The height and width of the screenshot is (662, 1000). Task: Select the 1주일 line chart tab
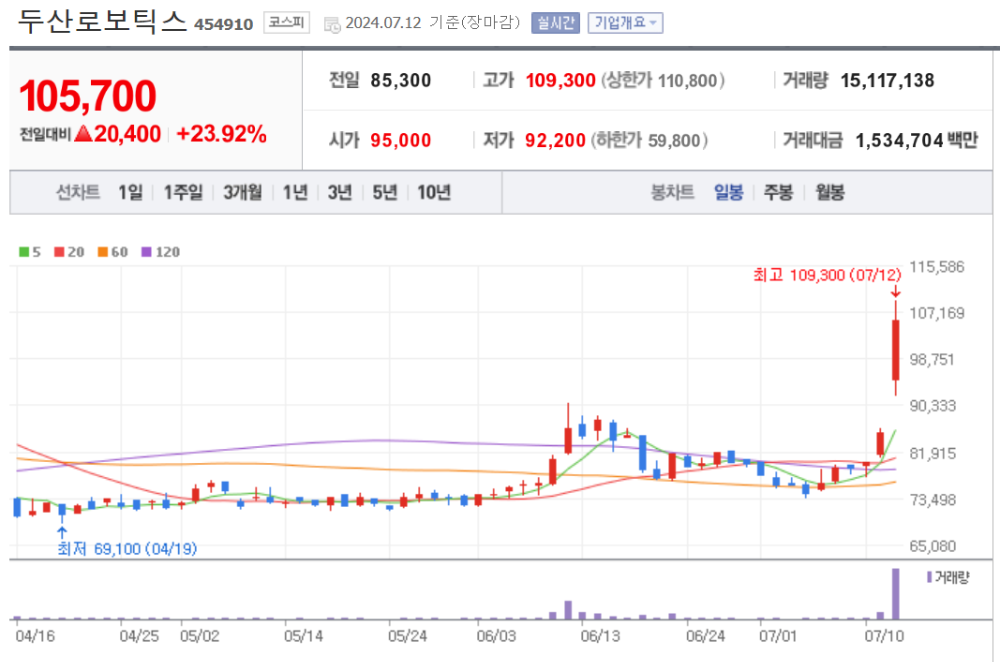[183, 192]
